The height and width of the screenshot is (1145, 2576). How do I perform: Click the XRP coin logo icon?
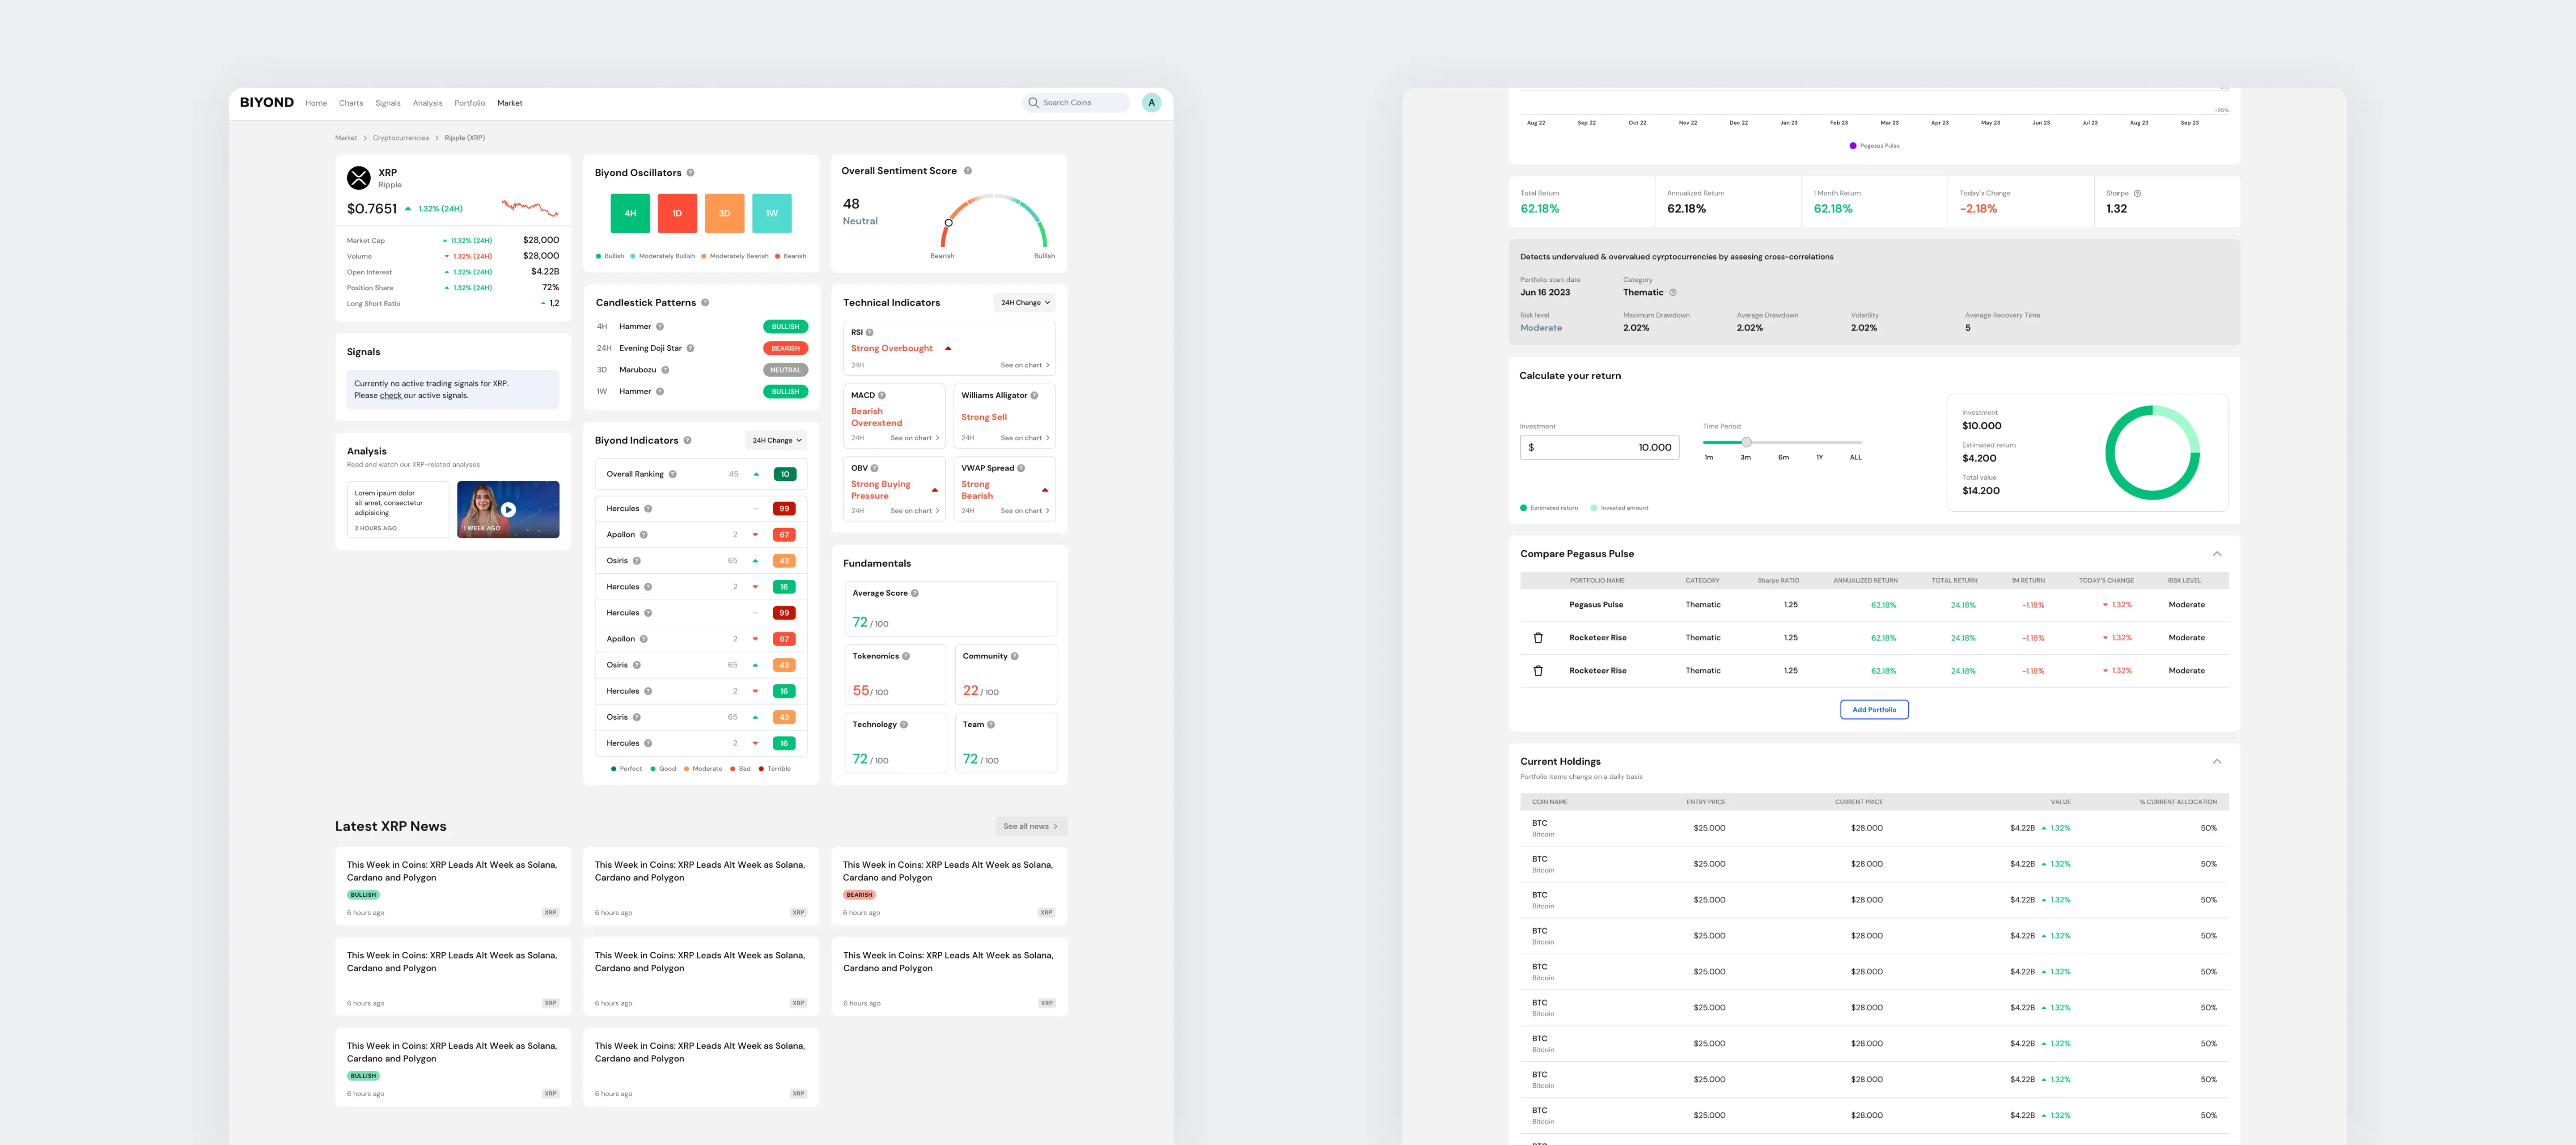358,178
